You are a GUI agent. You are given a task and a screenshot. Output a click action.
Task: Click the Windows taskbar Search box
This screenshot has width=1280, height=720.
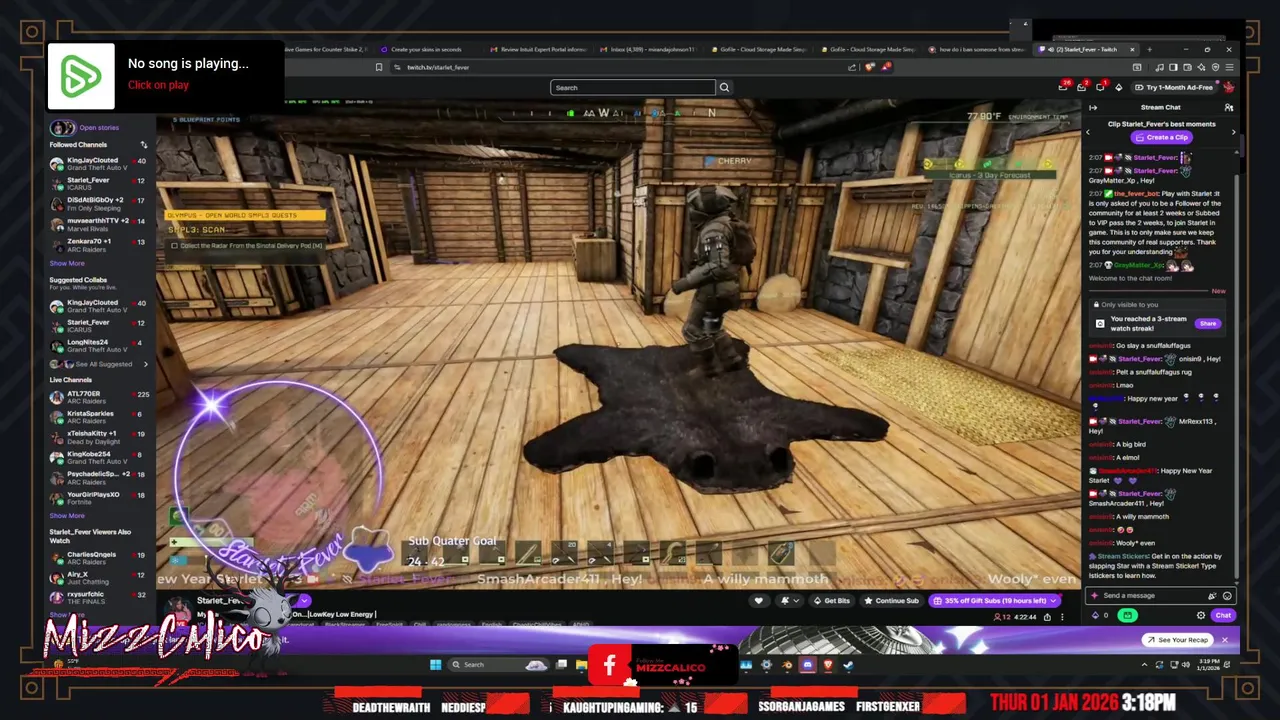(x=500, y=665)
